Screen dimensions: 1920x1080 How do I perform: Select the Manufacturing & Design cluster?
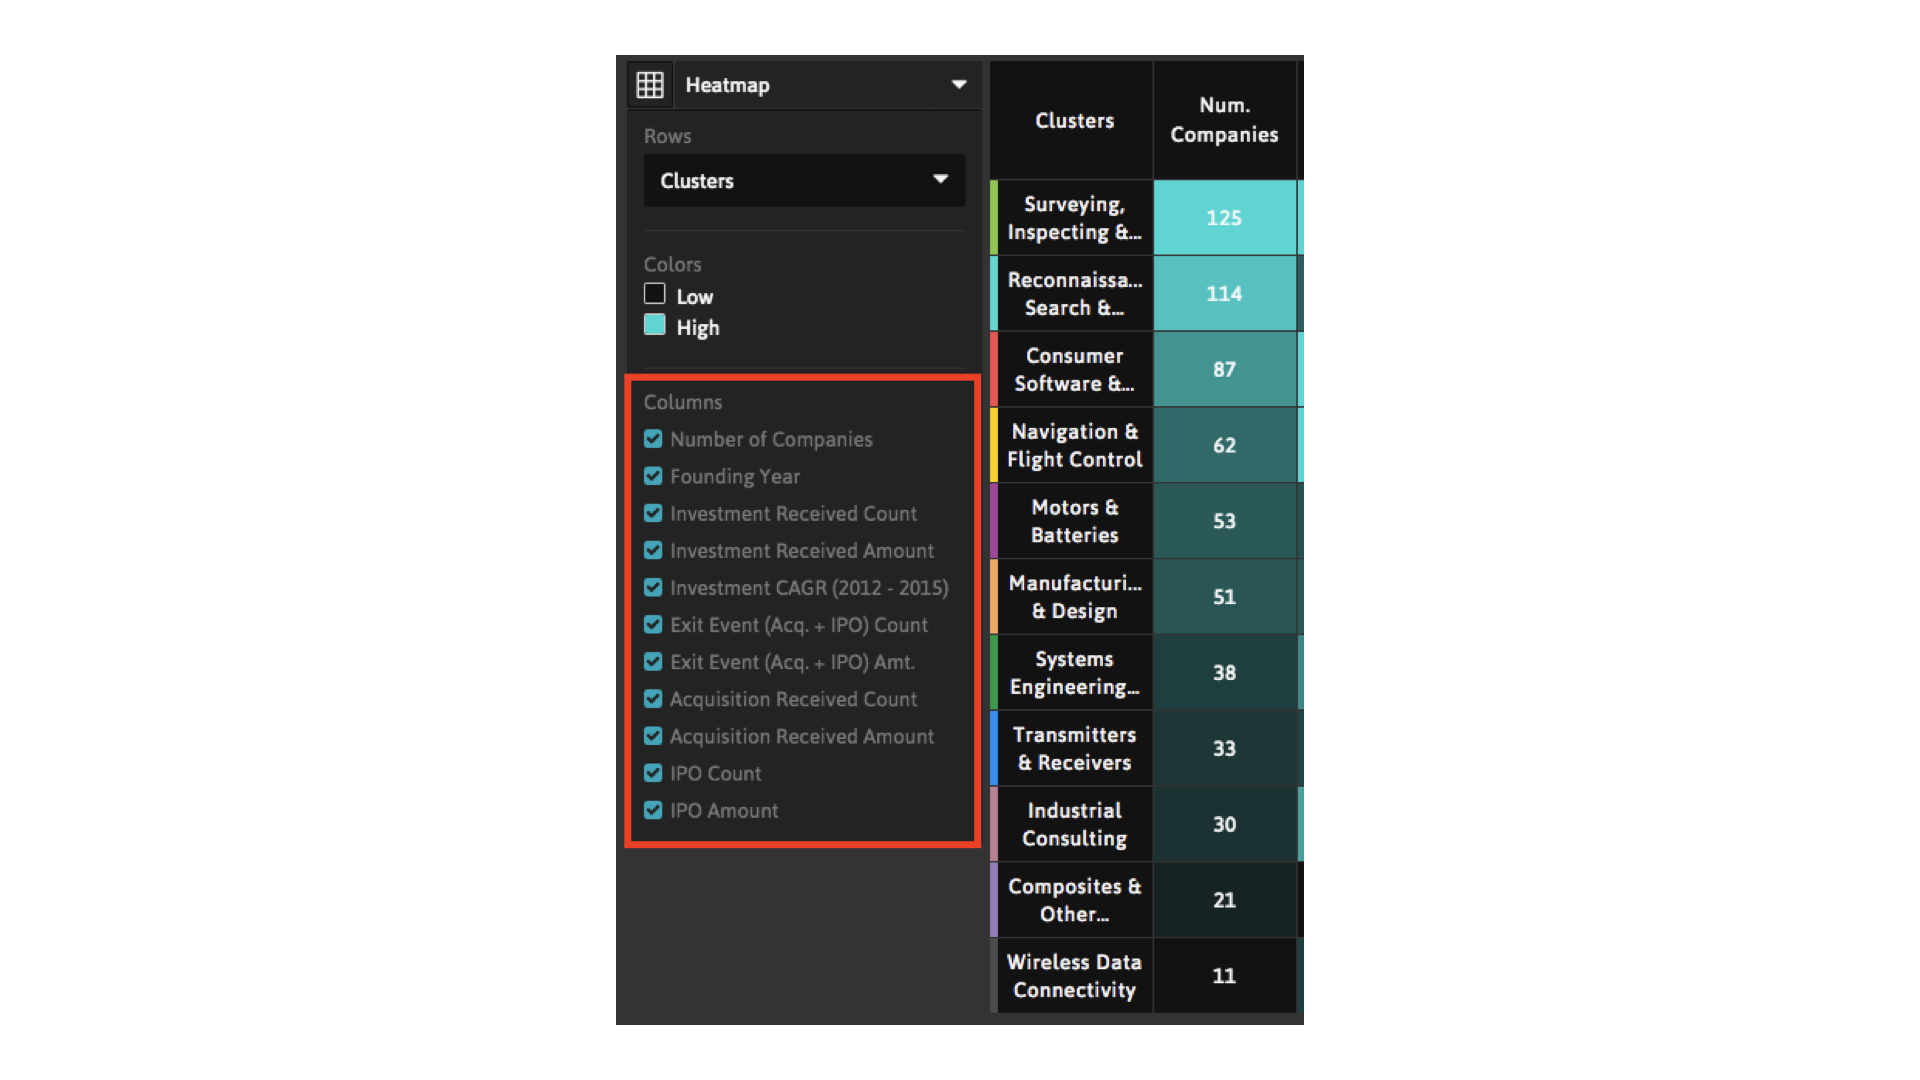click(1074, 597)
